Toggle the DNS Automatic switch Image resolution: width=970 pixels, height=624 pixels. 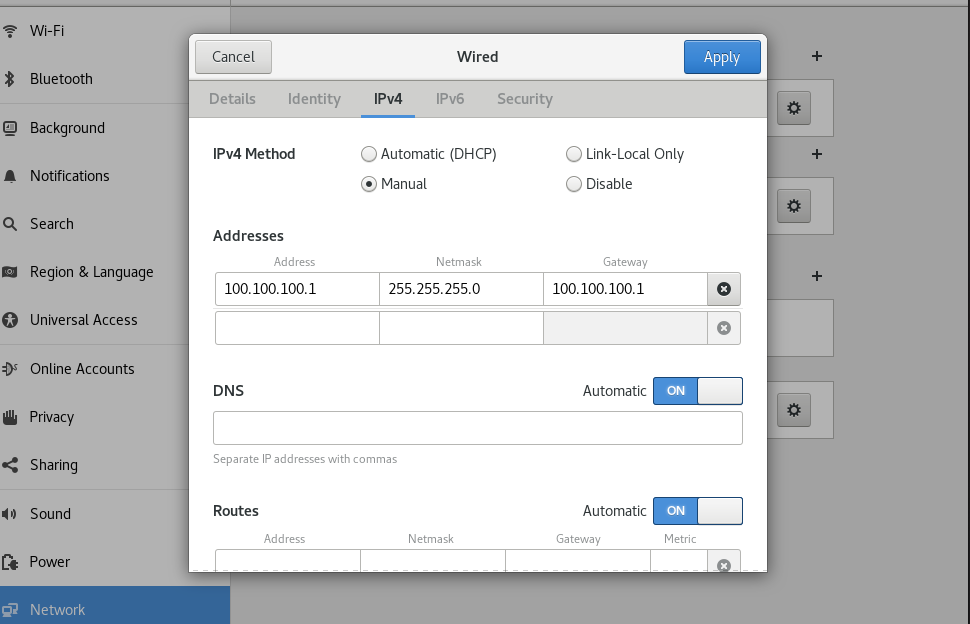tap(698, 391)
